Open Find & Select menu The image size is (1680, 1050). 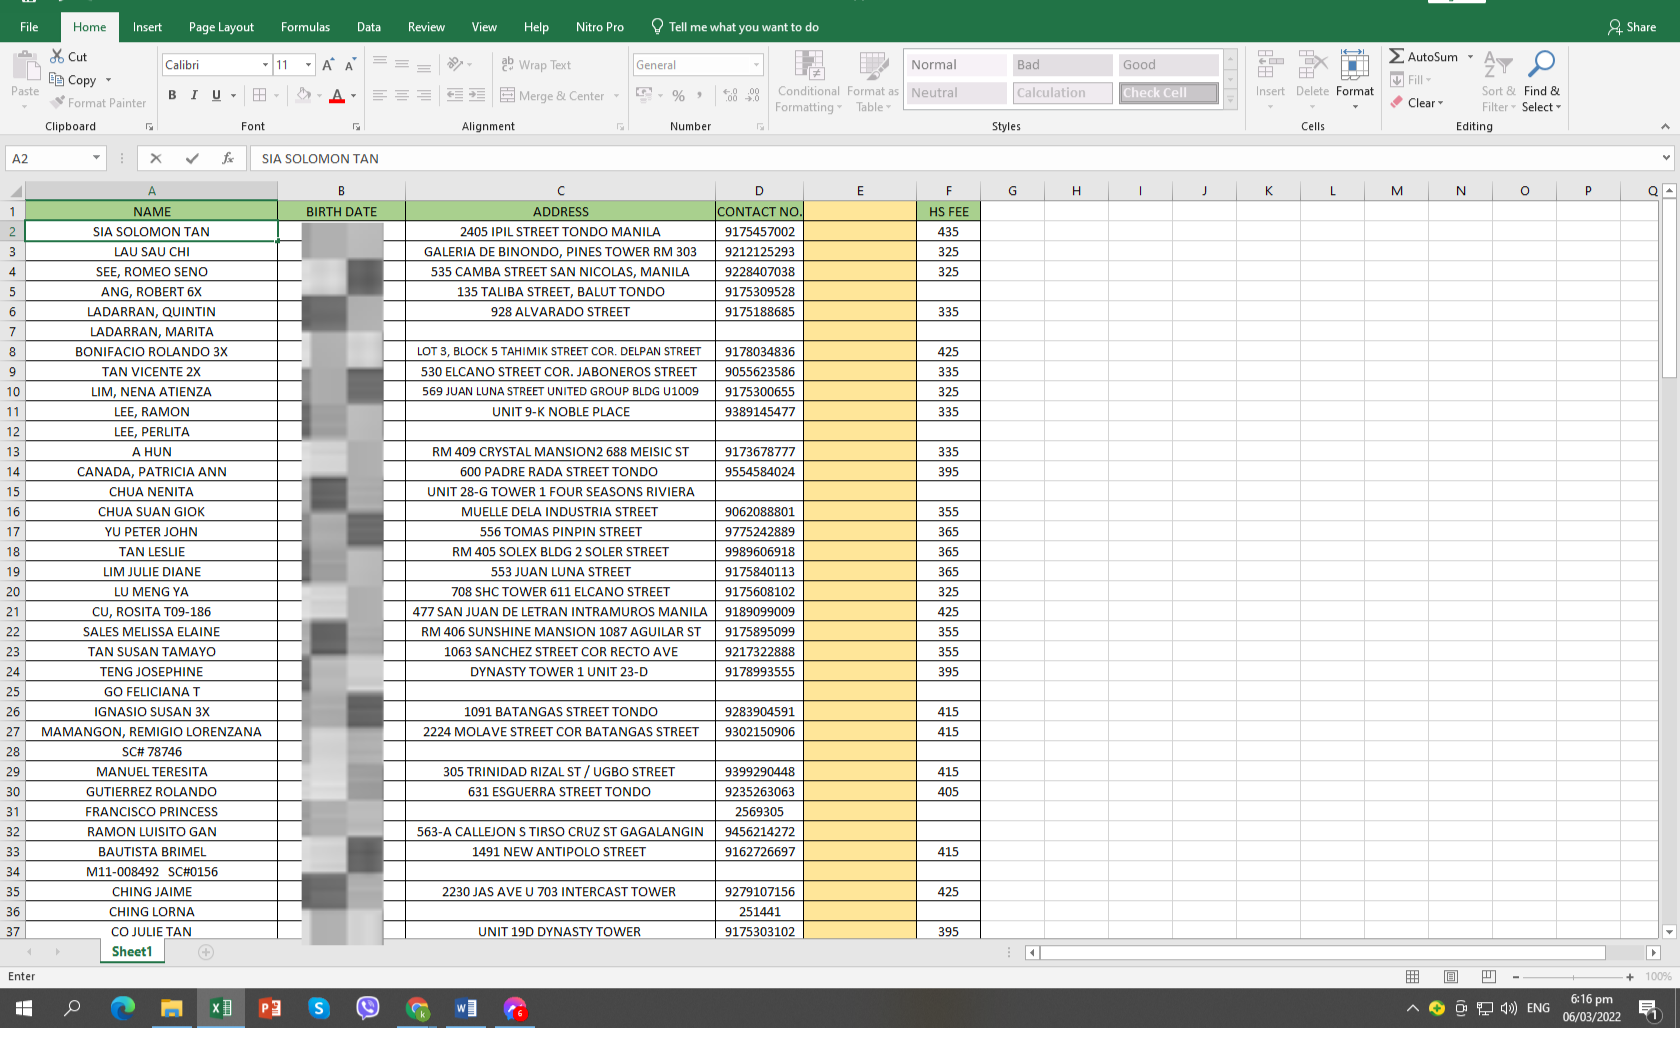pyautogui.click(x=1541, y=82)
